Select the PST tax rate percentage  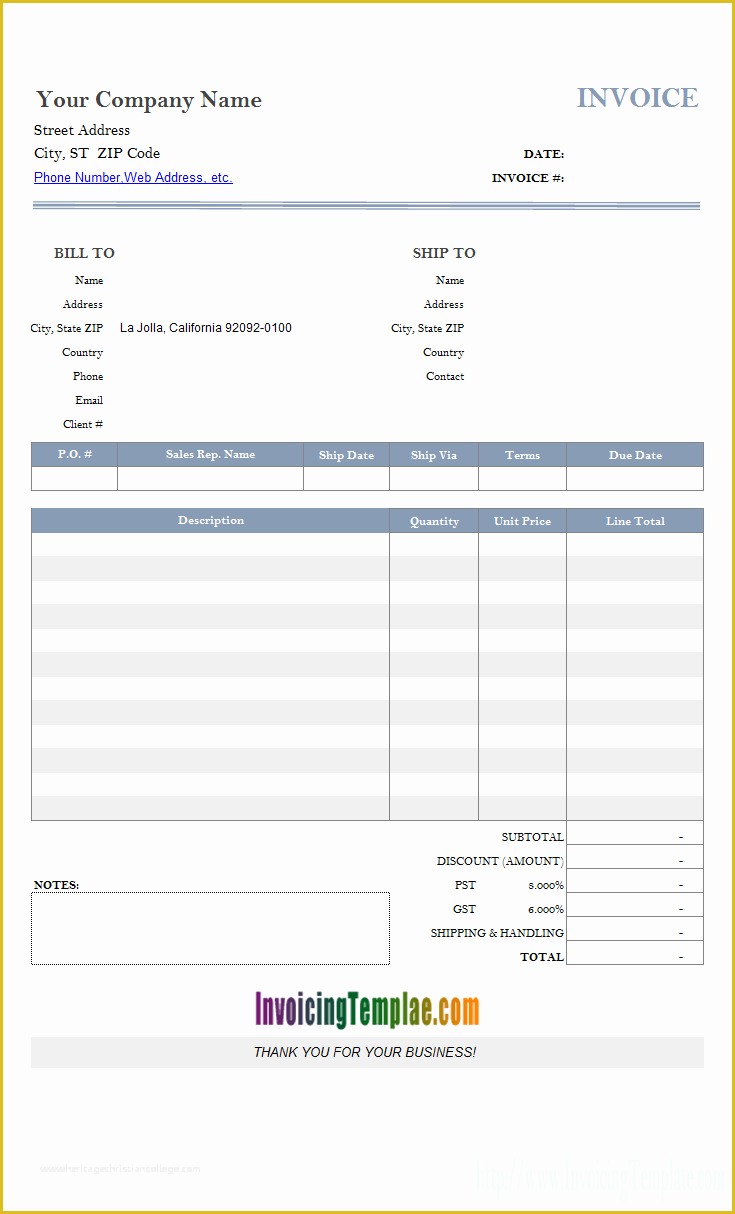[546, 886]
